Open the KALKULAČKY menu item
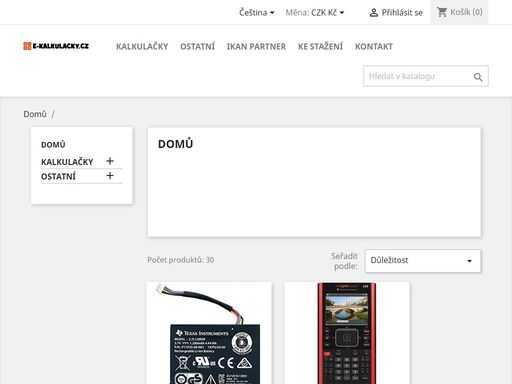The image size is (512, 384). coord(142,46)
